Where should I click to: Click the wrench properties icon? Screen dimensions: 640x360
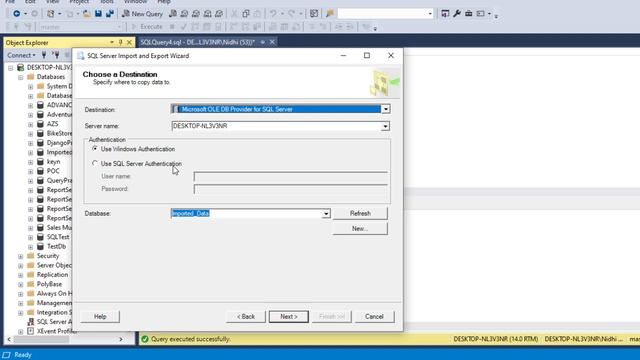pos(457,14)
